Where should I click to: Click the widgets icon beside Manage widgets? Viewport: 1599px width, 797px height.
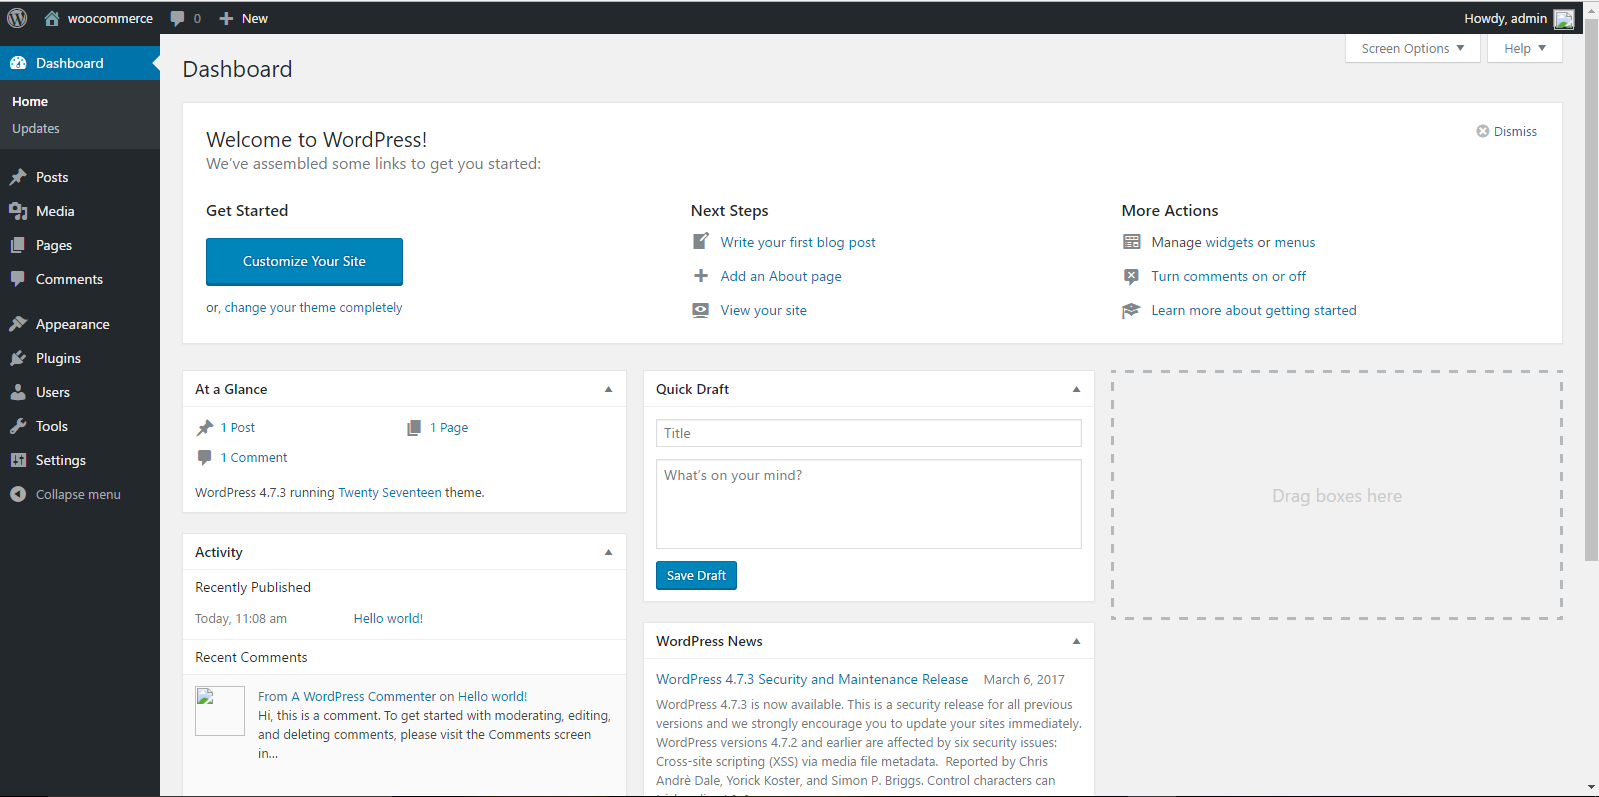coord(1131,242)
